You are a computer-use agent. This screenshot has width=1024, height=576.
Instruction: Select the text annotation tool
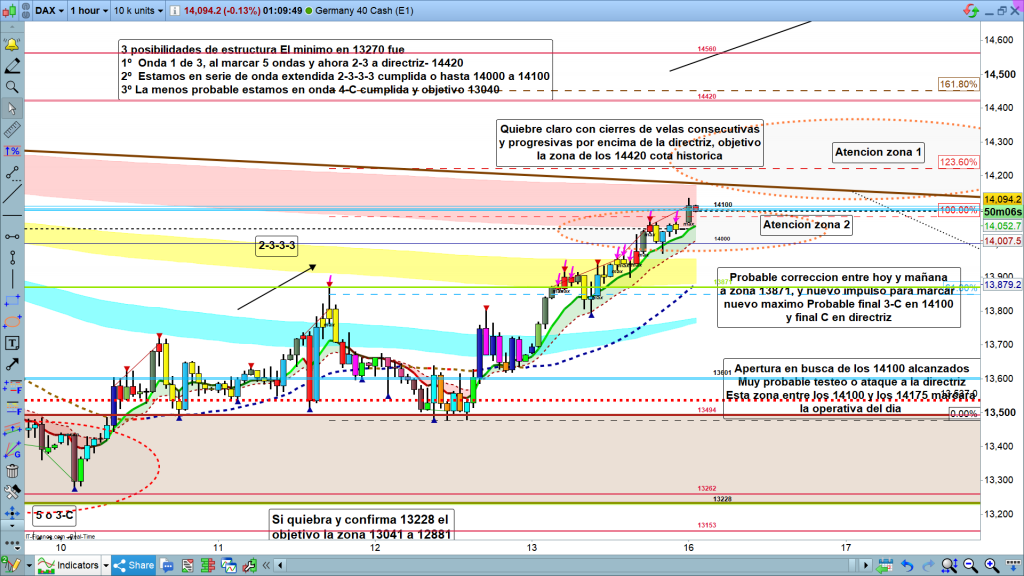pyautogui.click(x=12, y=343)
